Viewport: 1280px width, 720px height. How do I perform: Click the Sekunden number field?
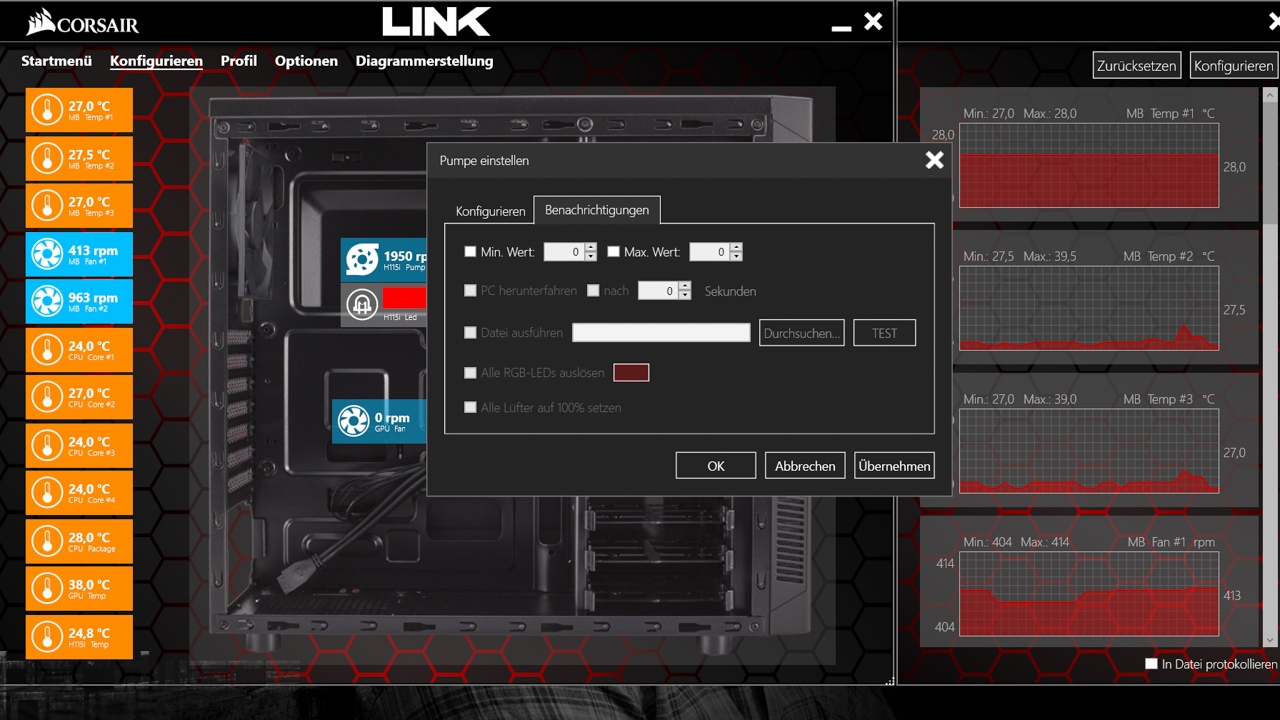[659, 291]
